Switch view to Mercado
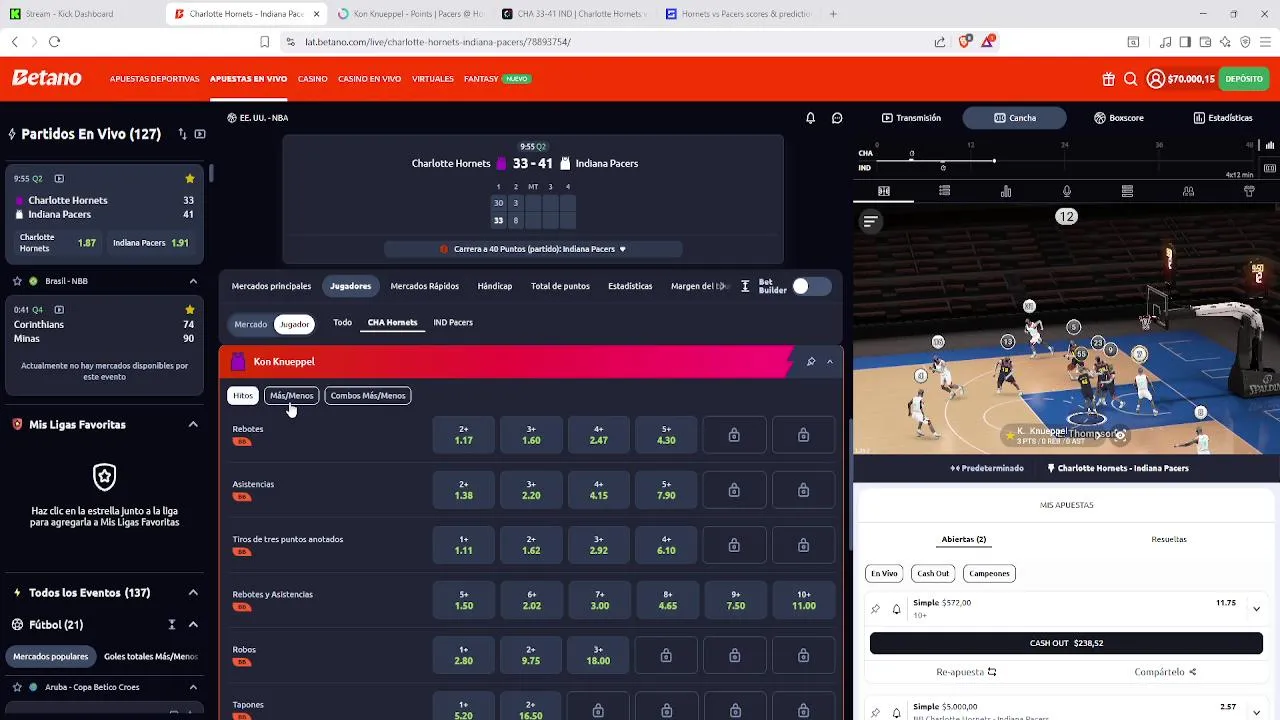Screen dimensions: 1280x720 250,324
